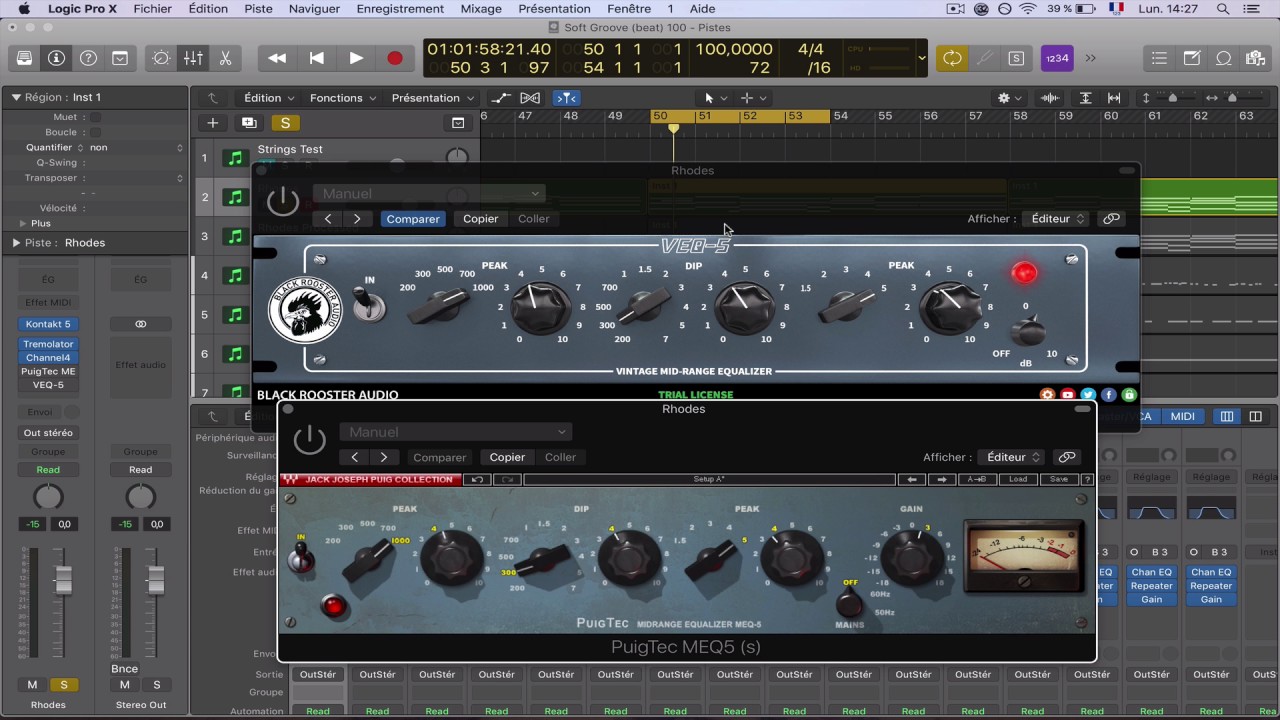Solo the Rhodes channel strip

(64, 685)
